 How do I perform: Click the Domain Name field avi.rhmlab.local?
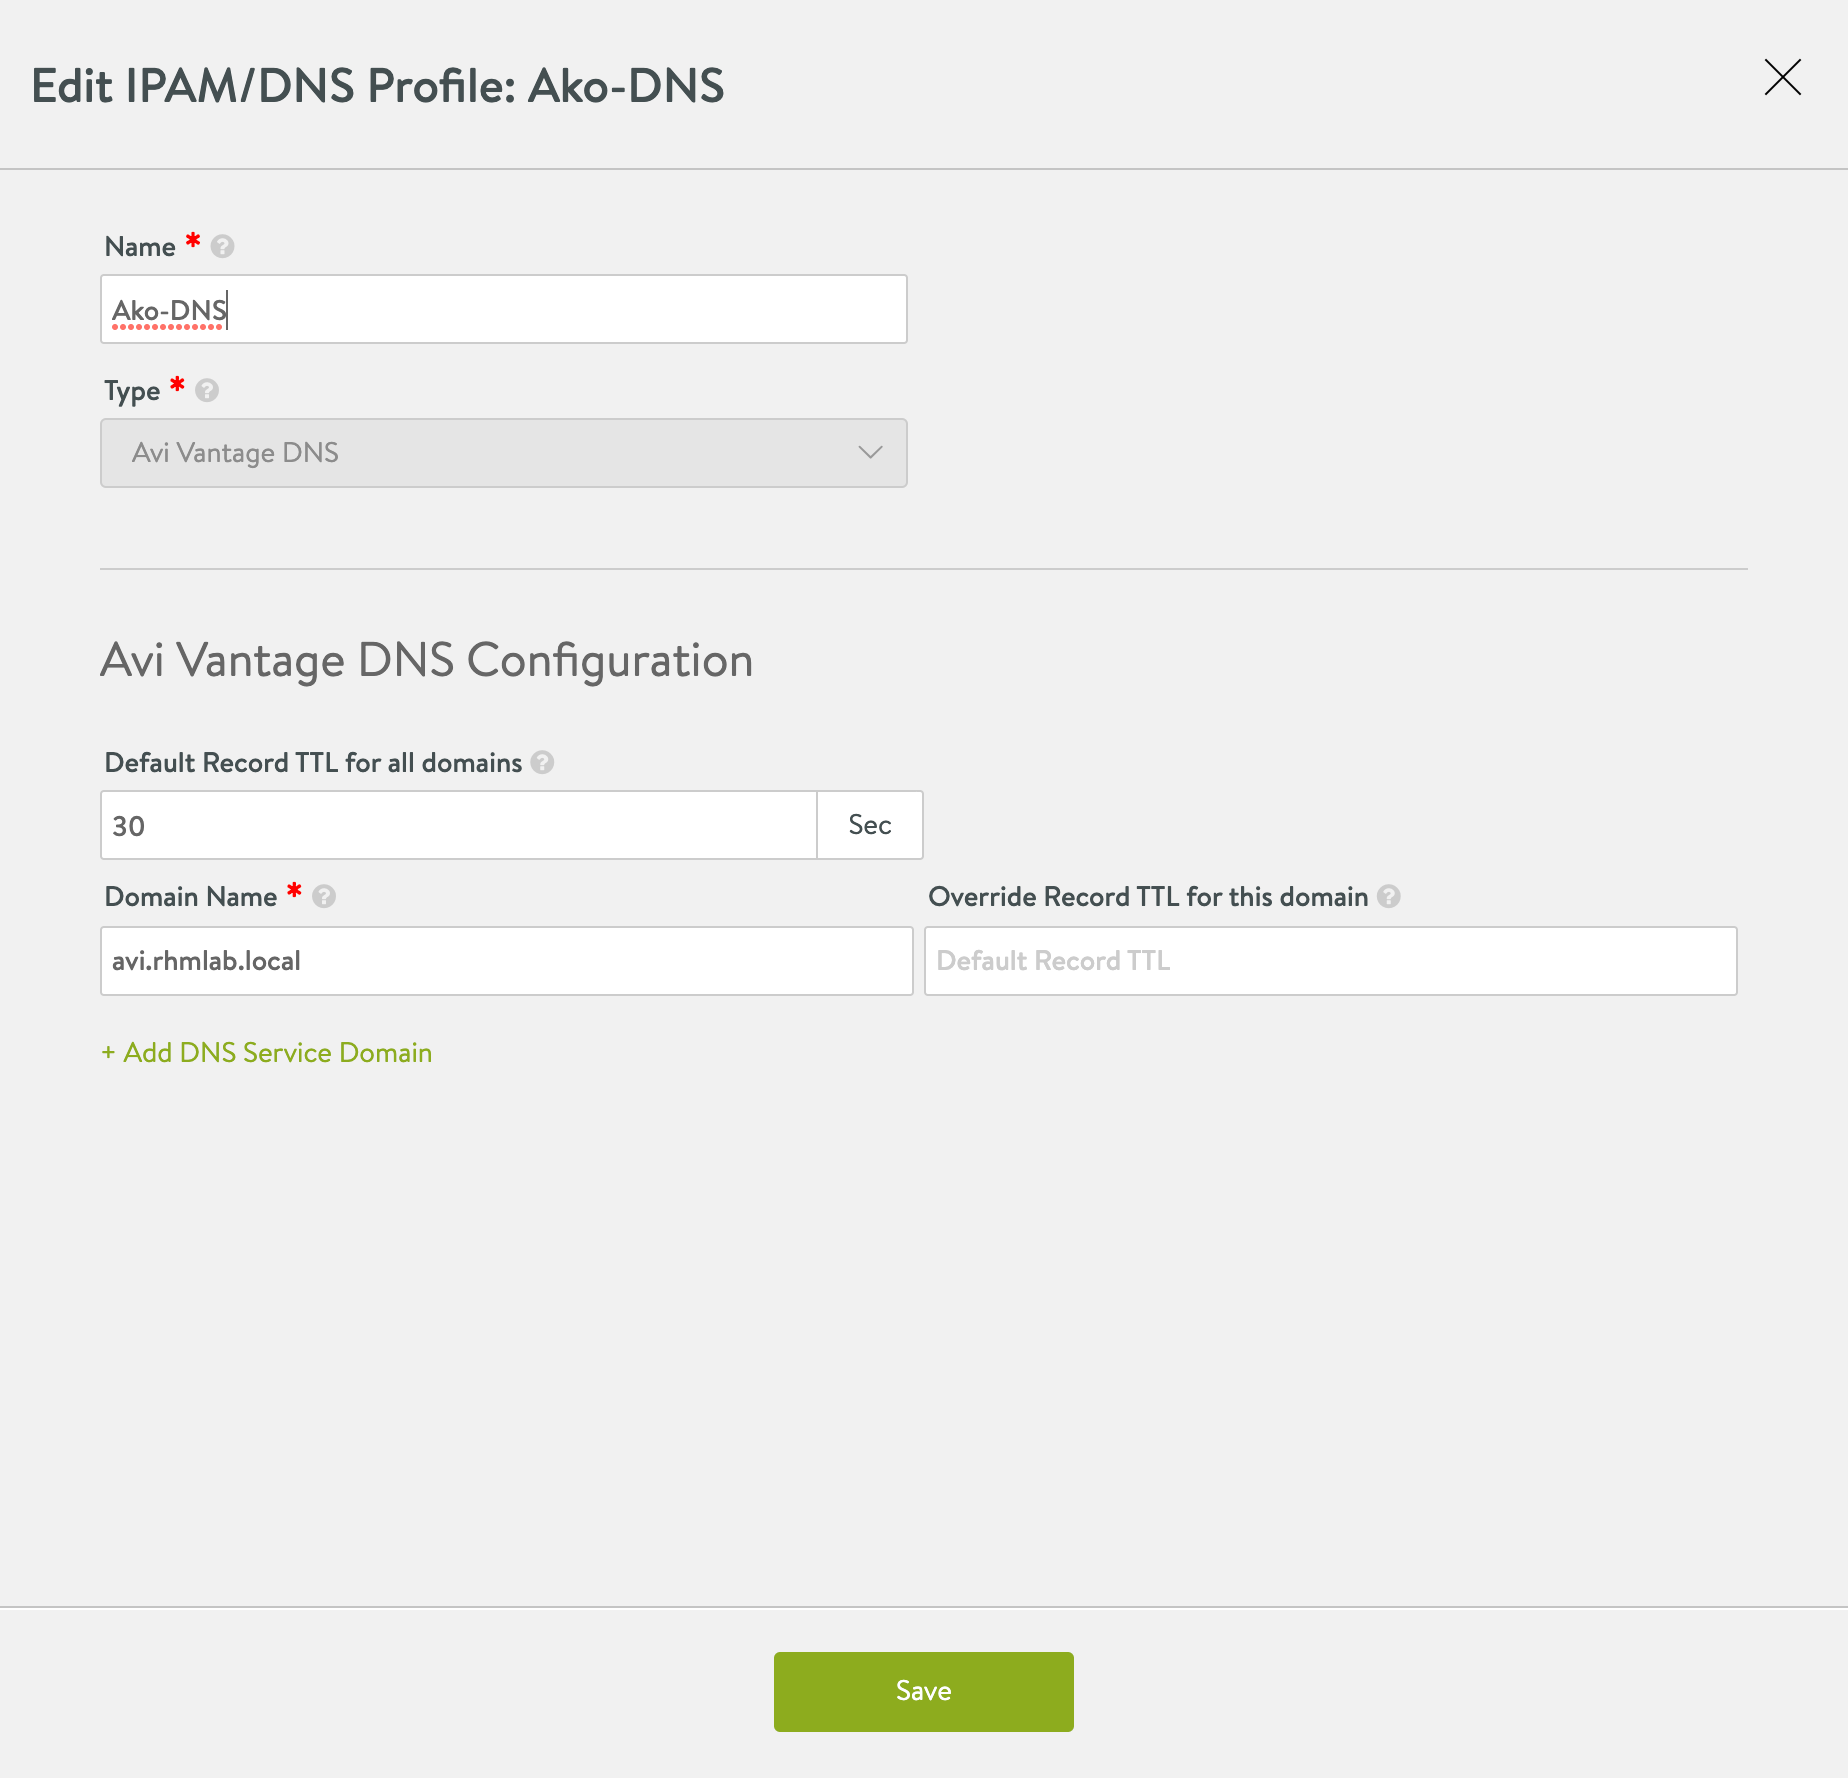click(x=507, y=961)
